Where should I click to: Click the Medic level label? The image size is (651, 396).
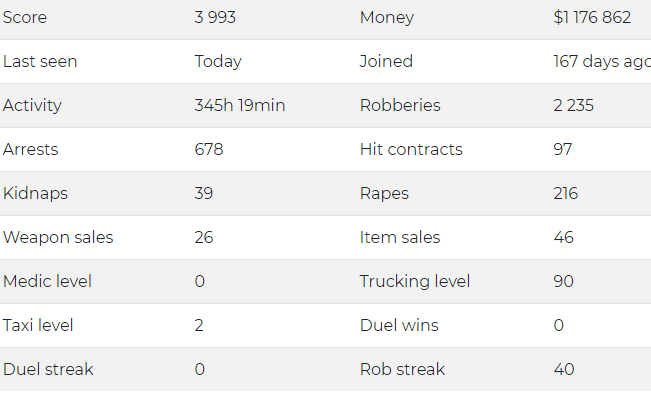47,281
